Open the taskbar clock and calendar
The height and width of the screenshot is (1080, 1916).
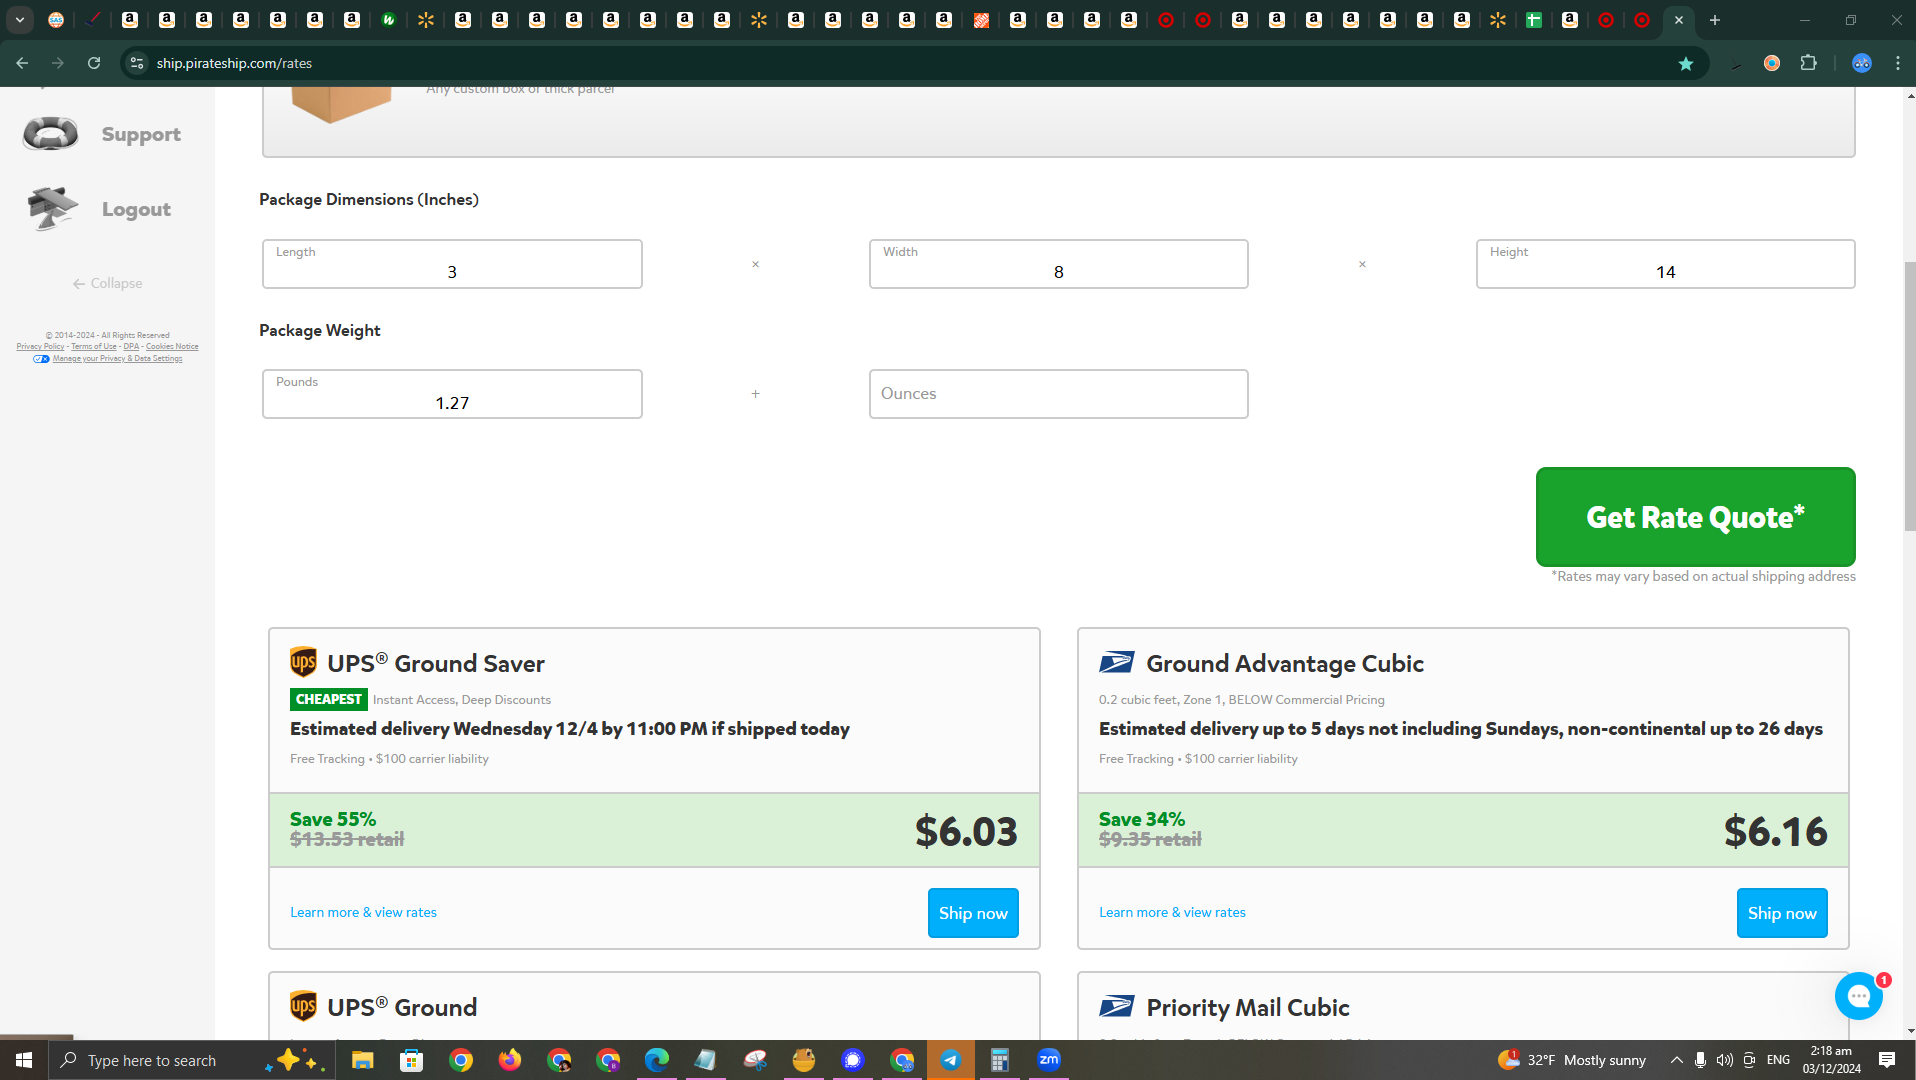[x=1831, y=1060]
